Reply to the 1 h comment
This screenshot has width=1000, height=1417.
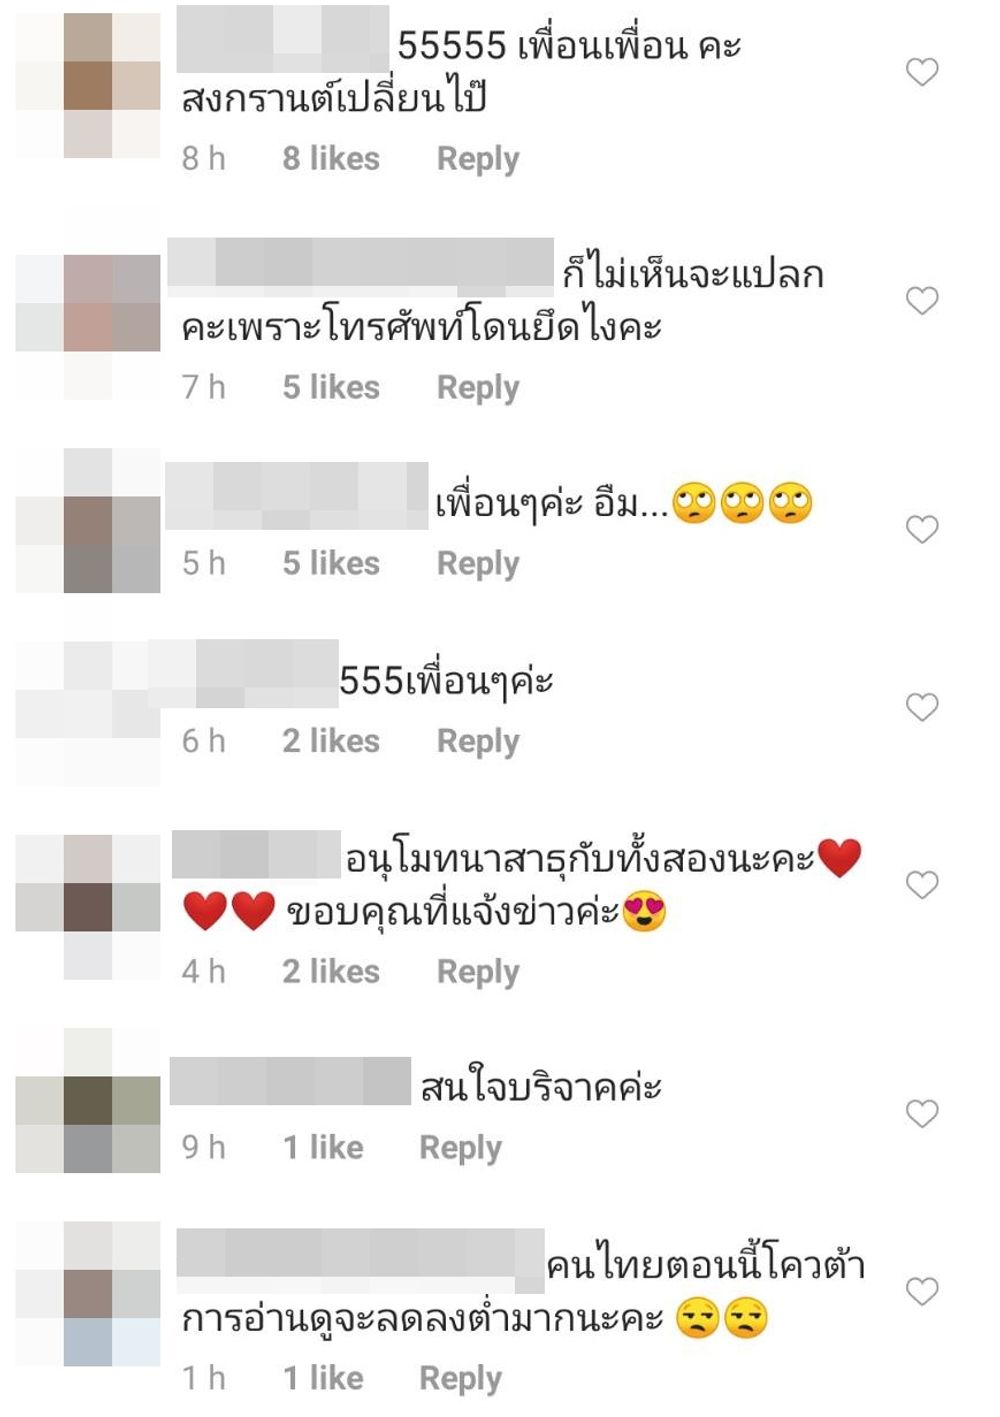(460, 1379)
